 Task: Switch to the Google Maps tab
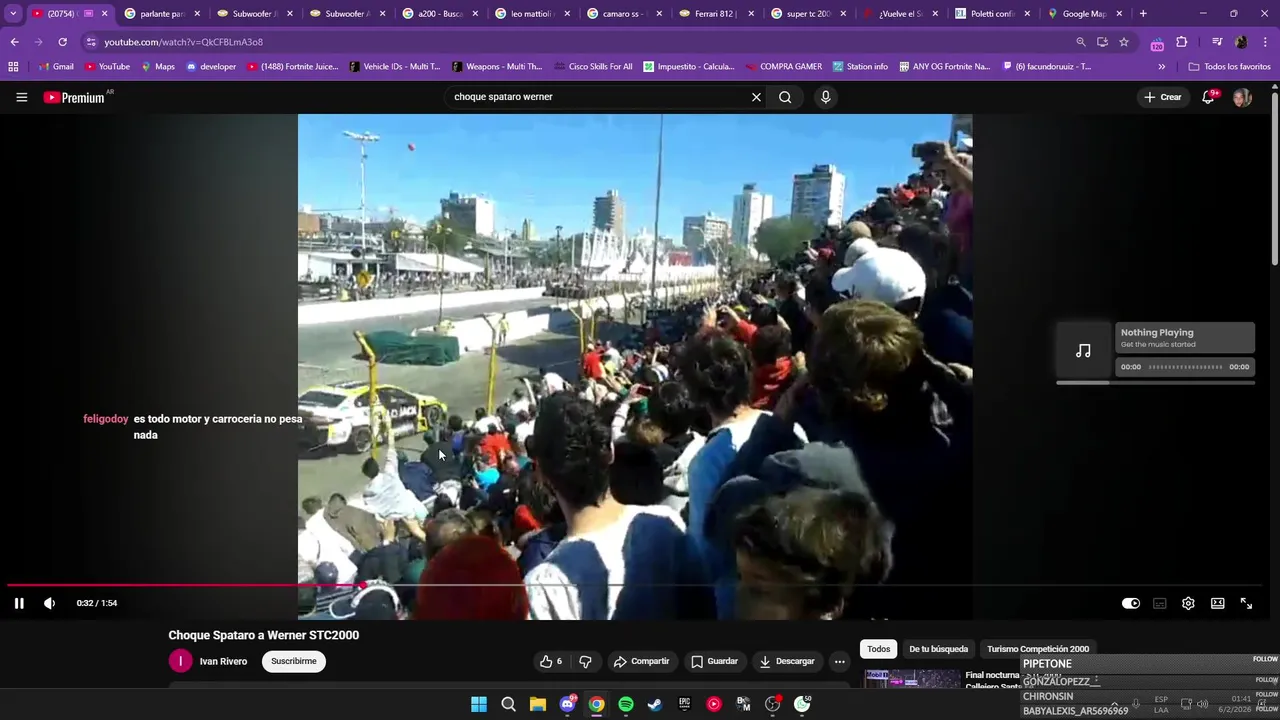[1085, 14]
